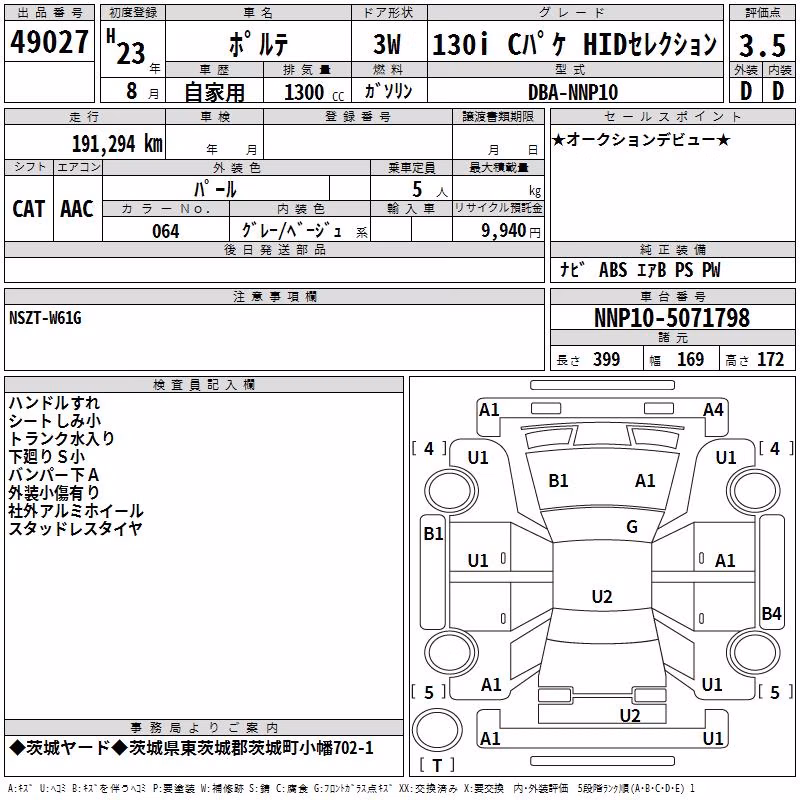Click the B4 mark on right side sill
The height and width of the screenshot is (800, 800).
(771, 613)
